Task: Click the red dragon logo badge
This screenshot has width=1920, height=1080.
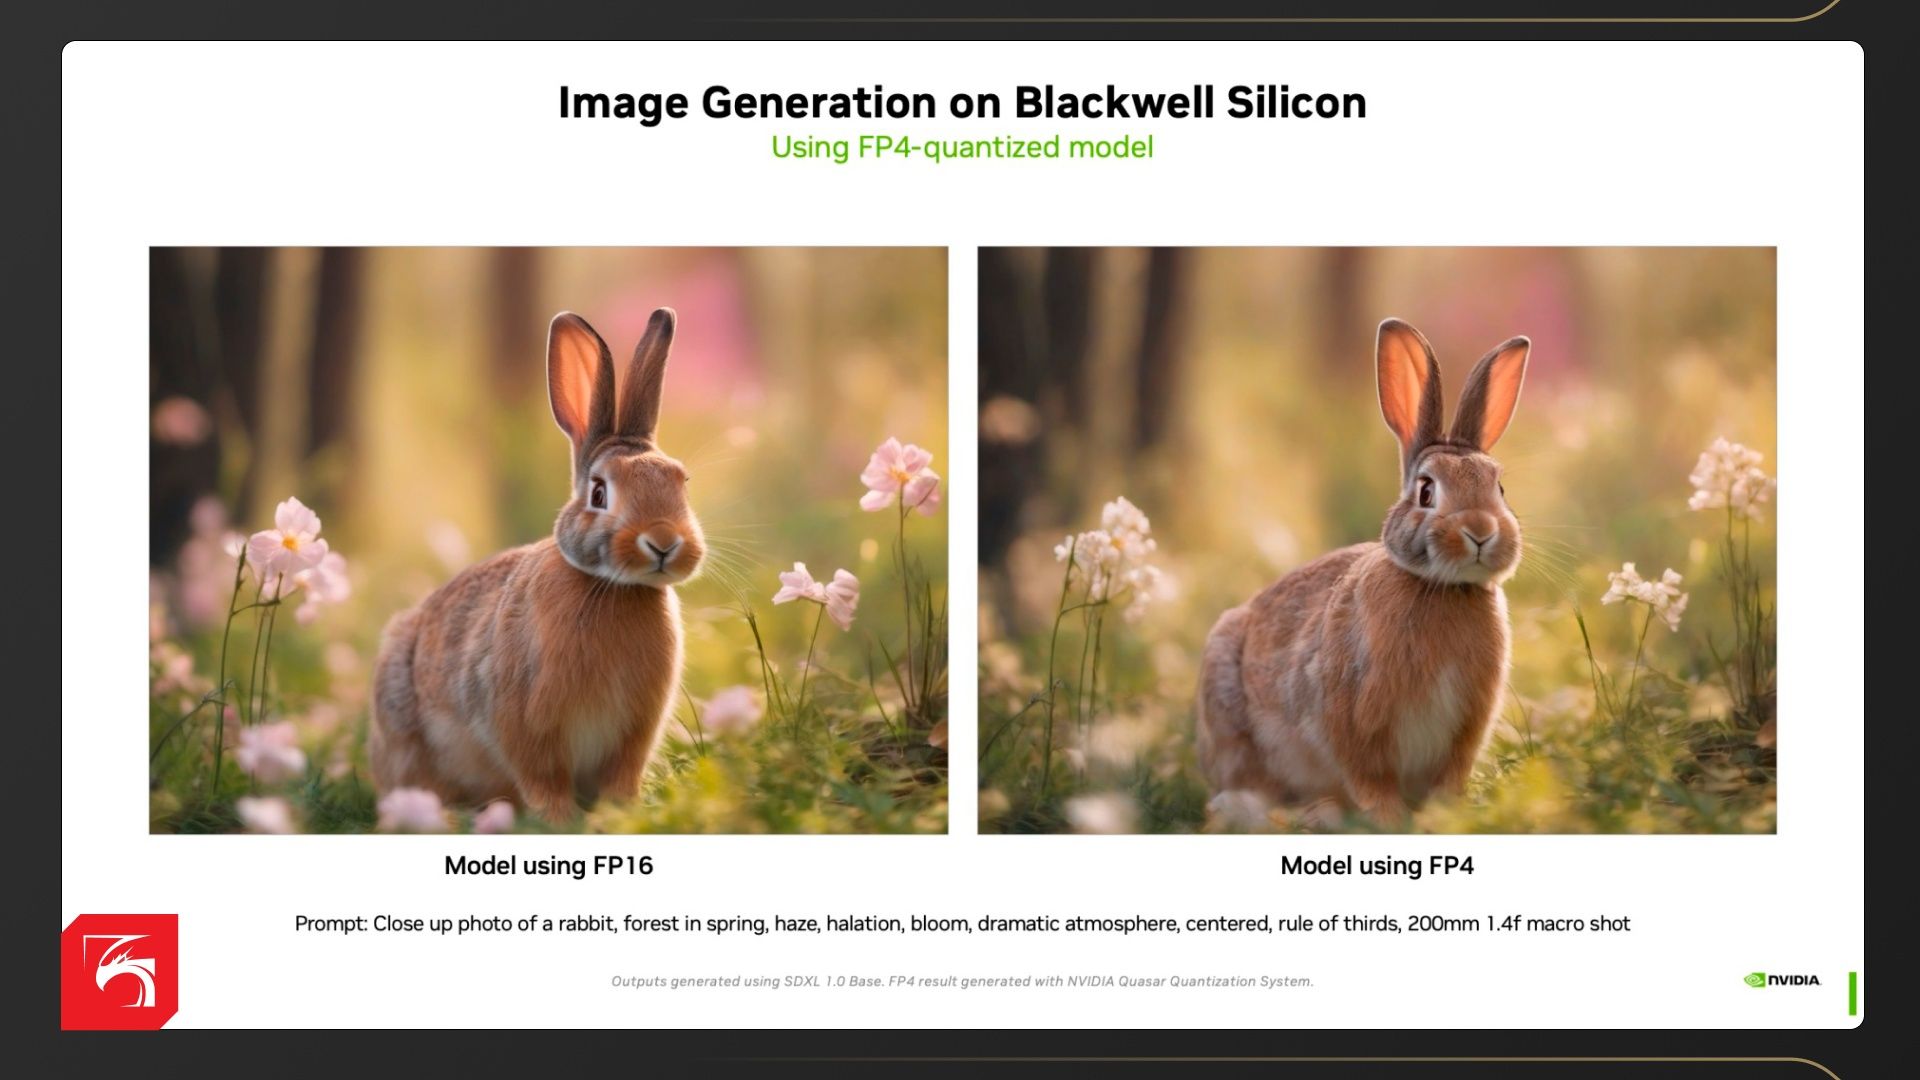Action: [120, 971]
